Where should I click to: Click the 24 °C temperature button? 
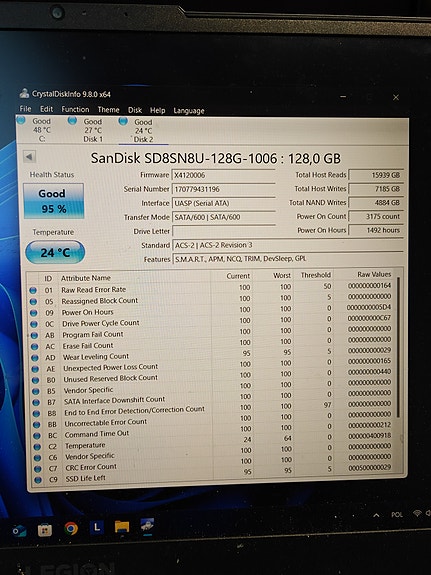[x=55, y=252]
